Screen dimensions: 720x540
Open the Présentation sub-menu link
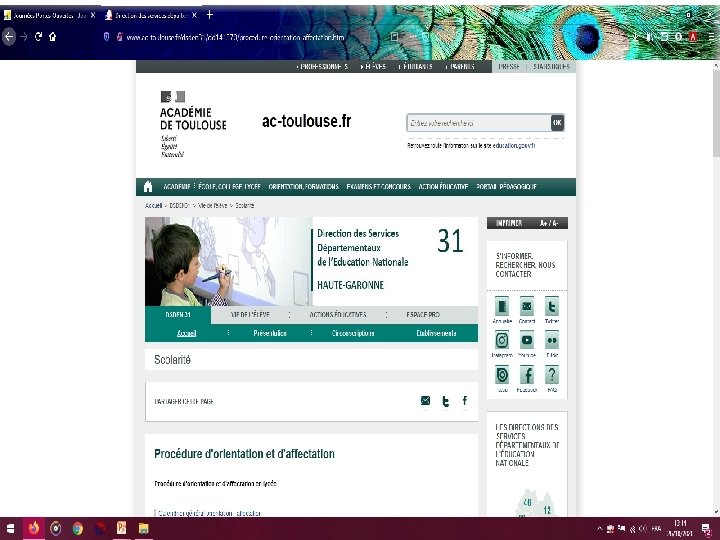(270, 333)
